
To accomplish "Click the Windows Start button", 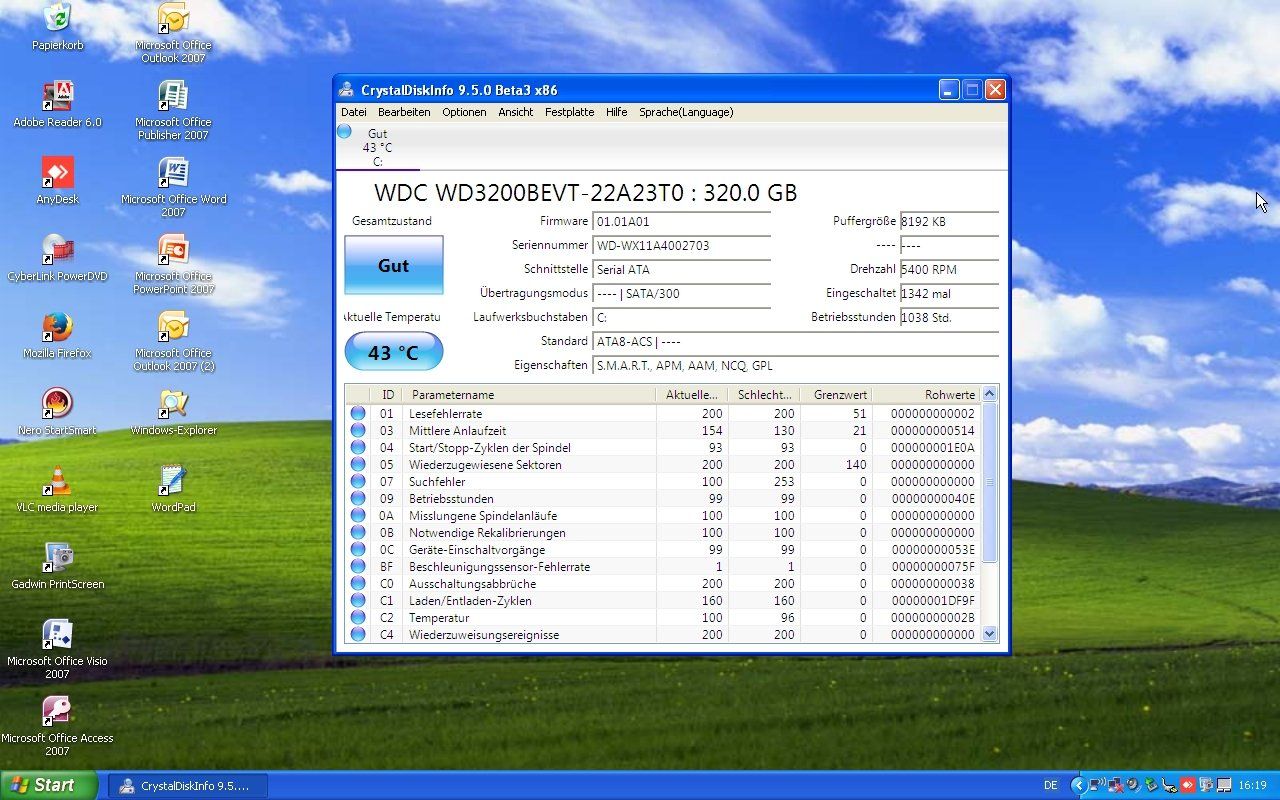I will click(48, 785).
